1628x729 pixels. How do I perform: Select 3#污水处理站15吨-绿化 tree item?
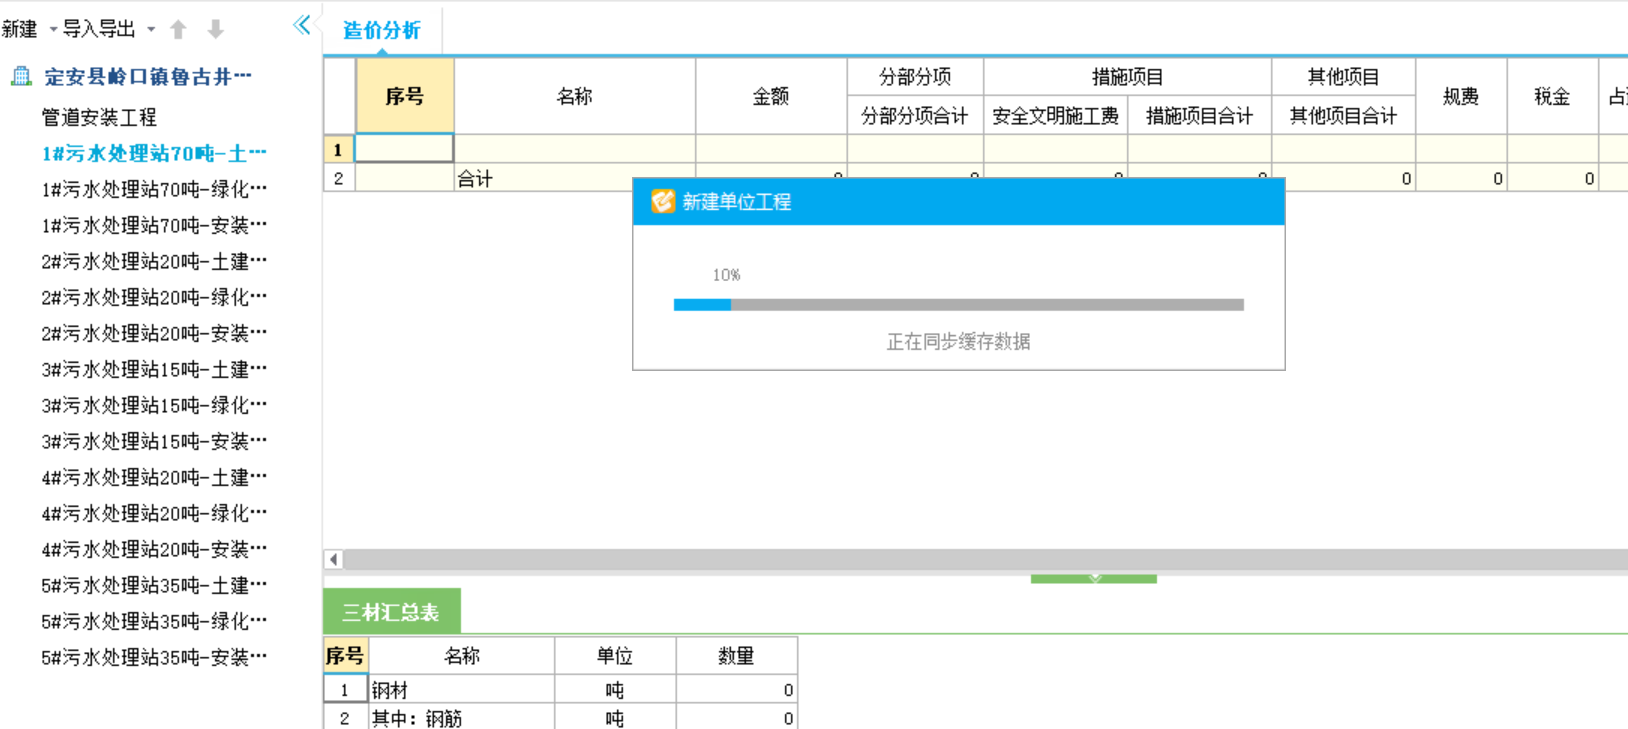[154, 405]
